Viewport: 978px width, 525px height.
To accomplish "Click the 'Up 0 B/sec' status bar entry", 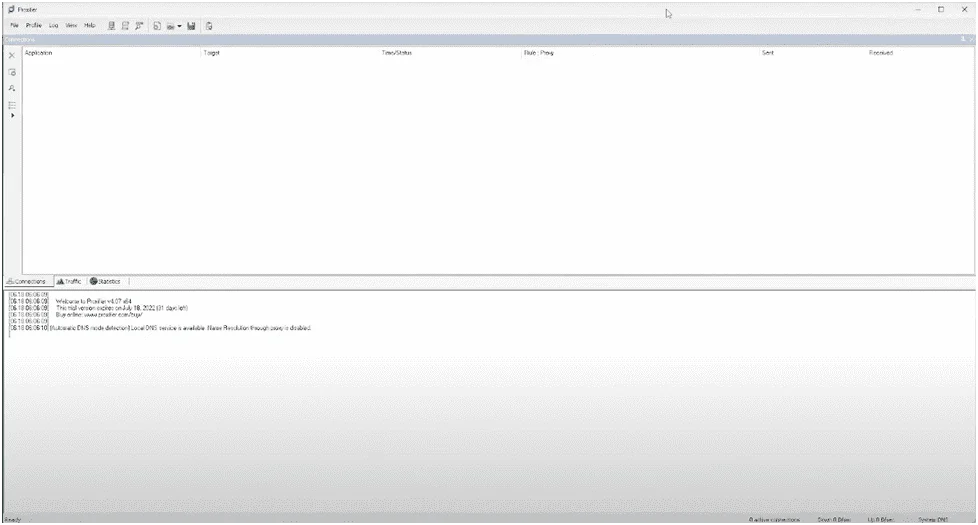I will tap(881, 519).
